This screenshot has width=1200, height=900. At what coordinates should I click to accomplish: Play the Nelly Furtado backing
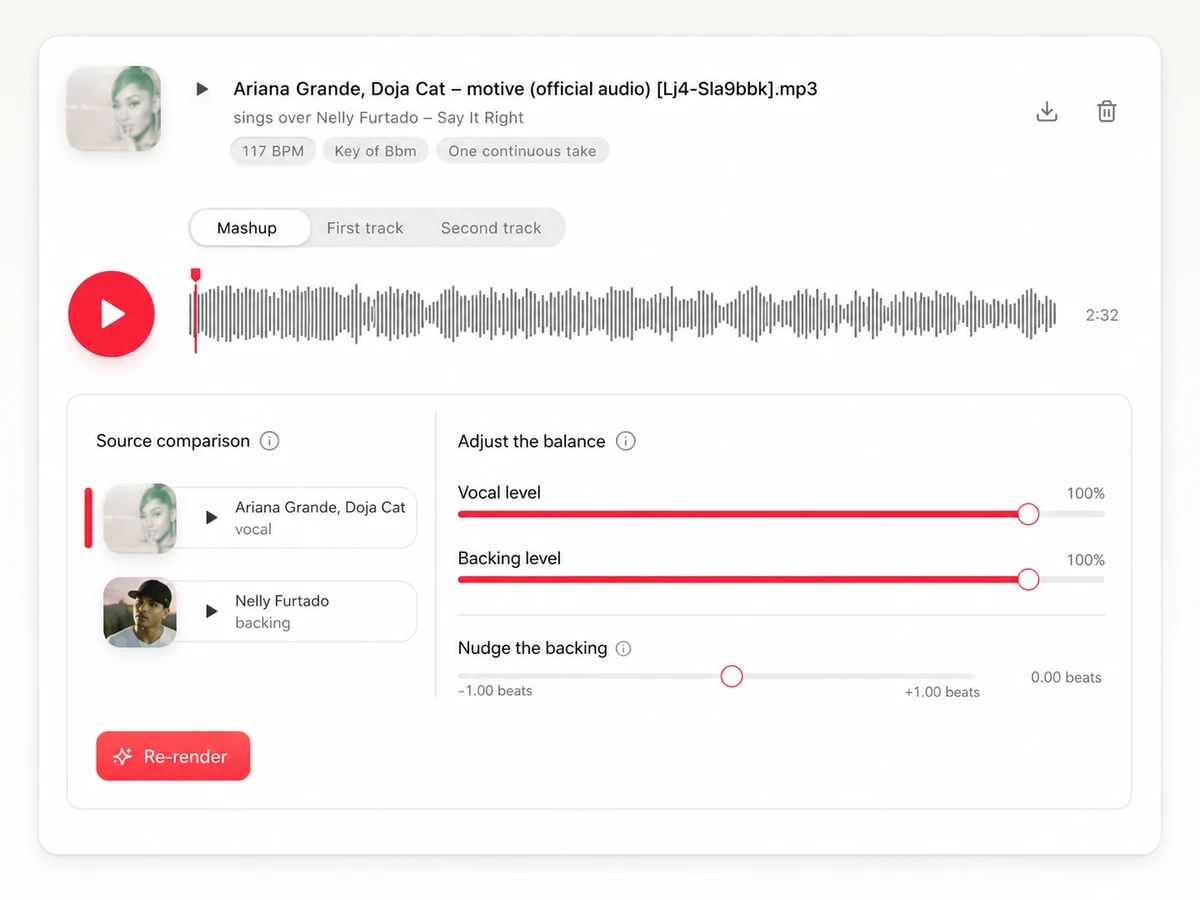tap(211, 611)
